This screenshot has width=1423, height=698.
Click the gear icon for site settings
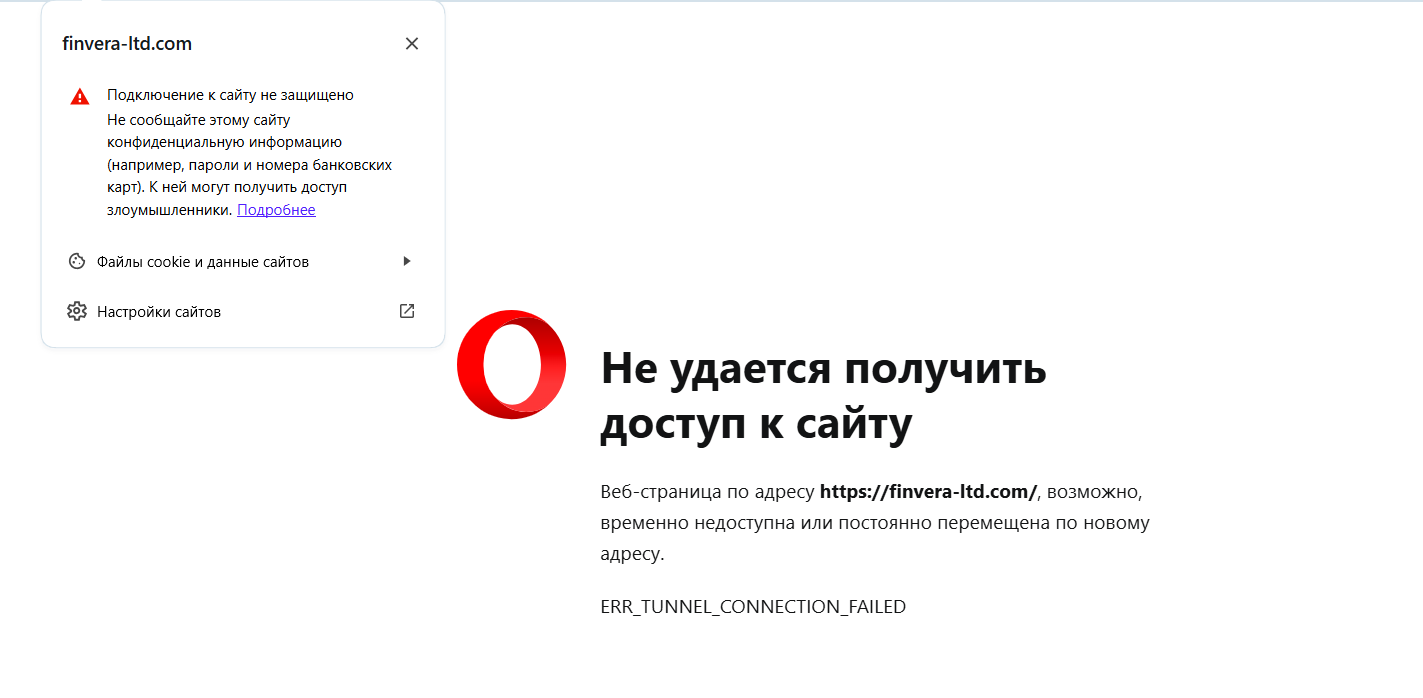coord(76,312)
